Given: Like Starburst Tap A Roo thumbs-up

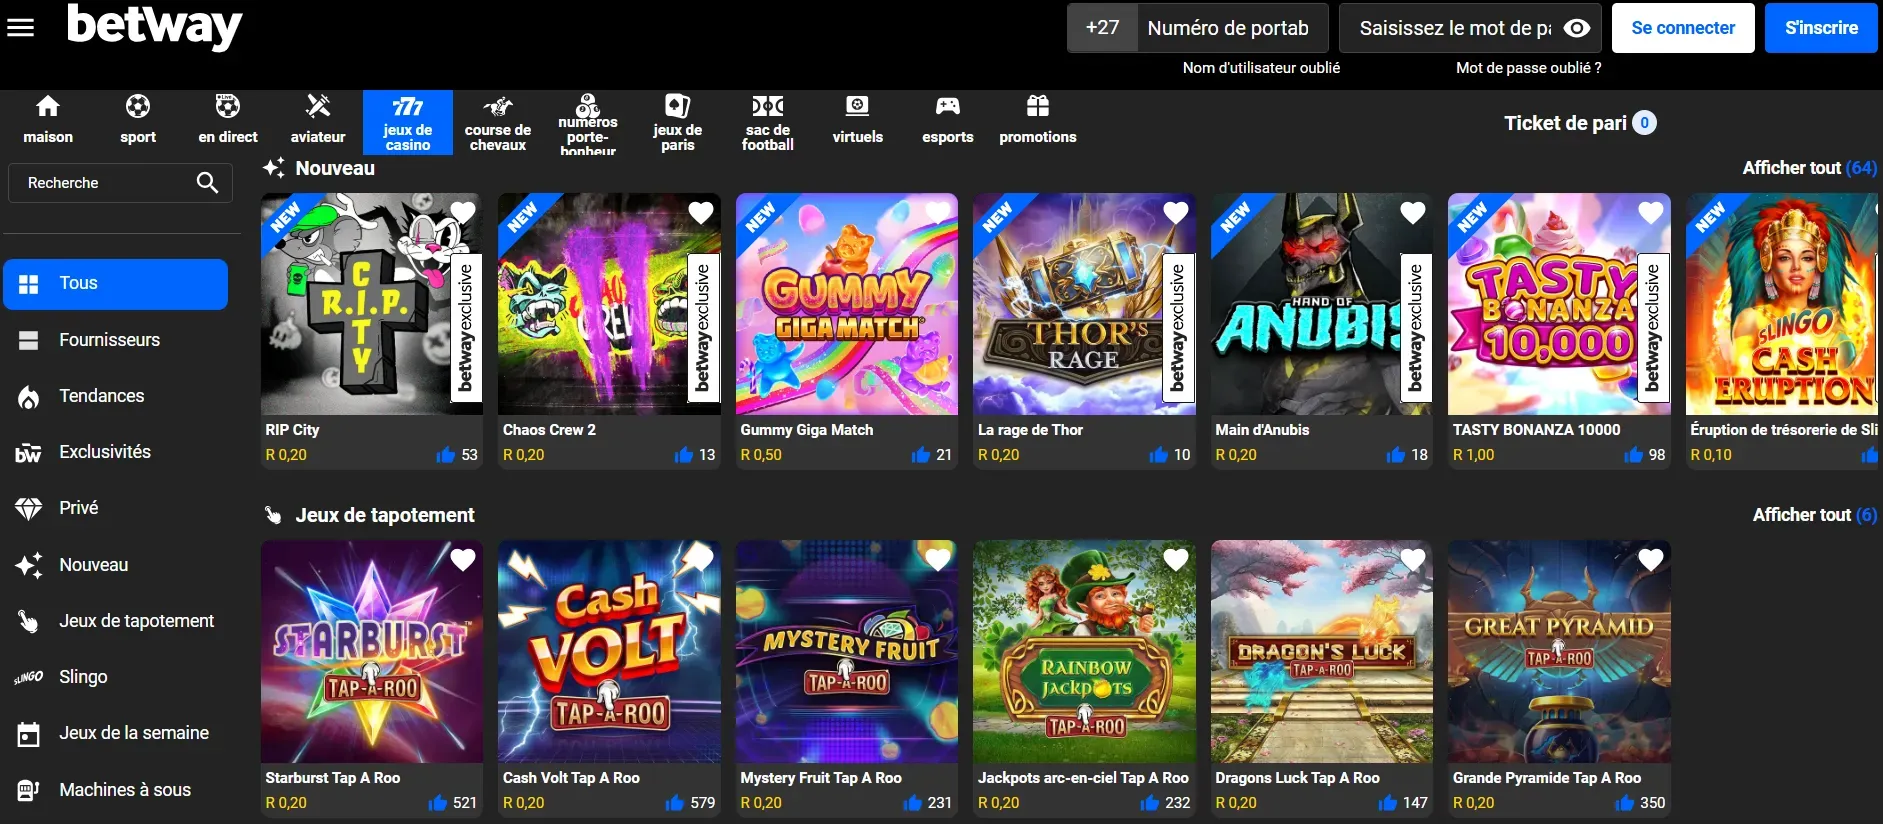Looking at the screenshot, I should pos(438,803).
